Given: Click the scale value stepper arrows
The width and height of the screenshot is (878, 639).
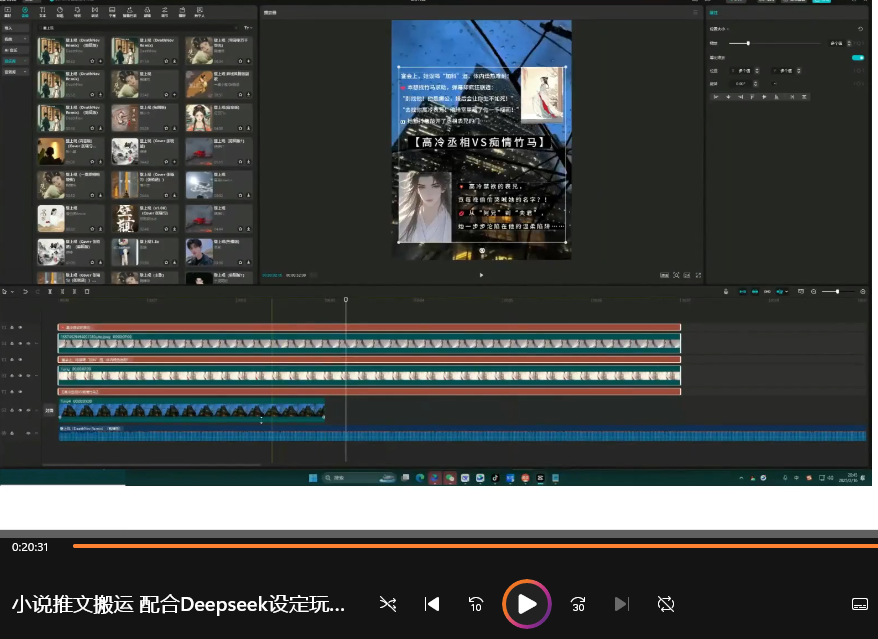Looking at the screenshot, I should click(x=849, y=43).
